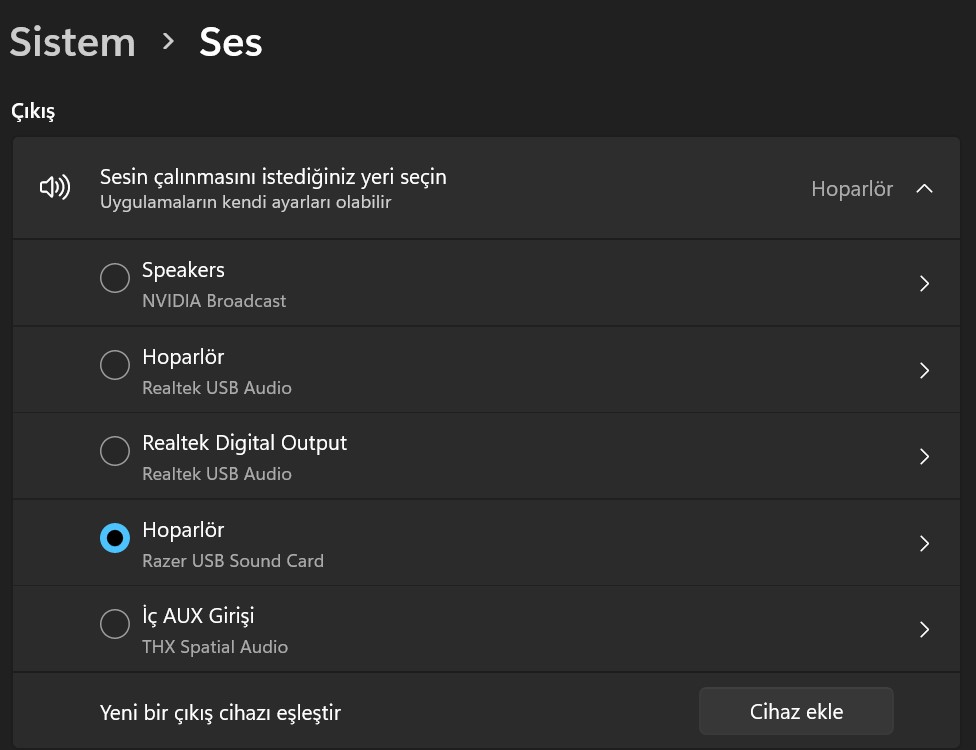Open Razer USB Sound Card properties arrow
This screenshot has height=750, width=976.
pyautogui.click(x=924, y=544)
